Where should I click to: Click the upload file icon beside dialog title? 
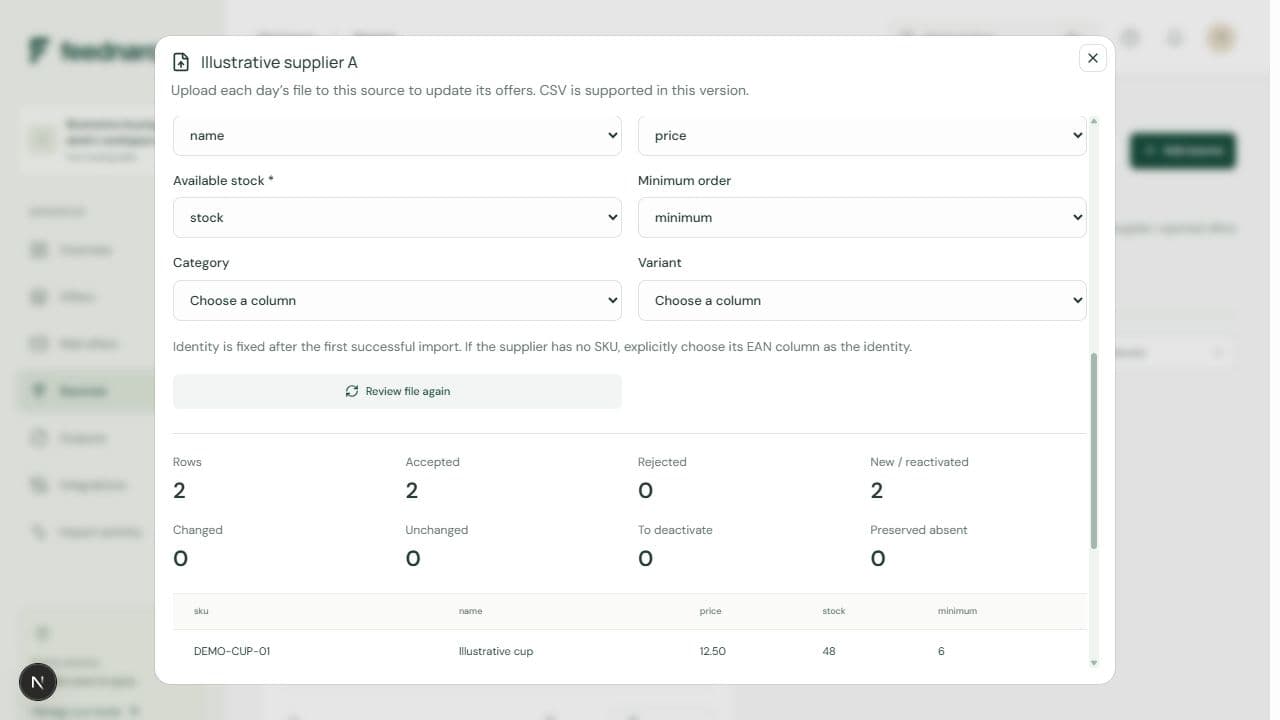(181, 62)
